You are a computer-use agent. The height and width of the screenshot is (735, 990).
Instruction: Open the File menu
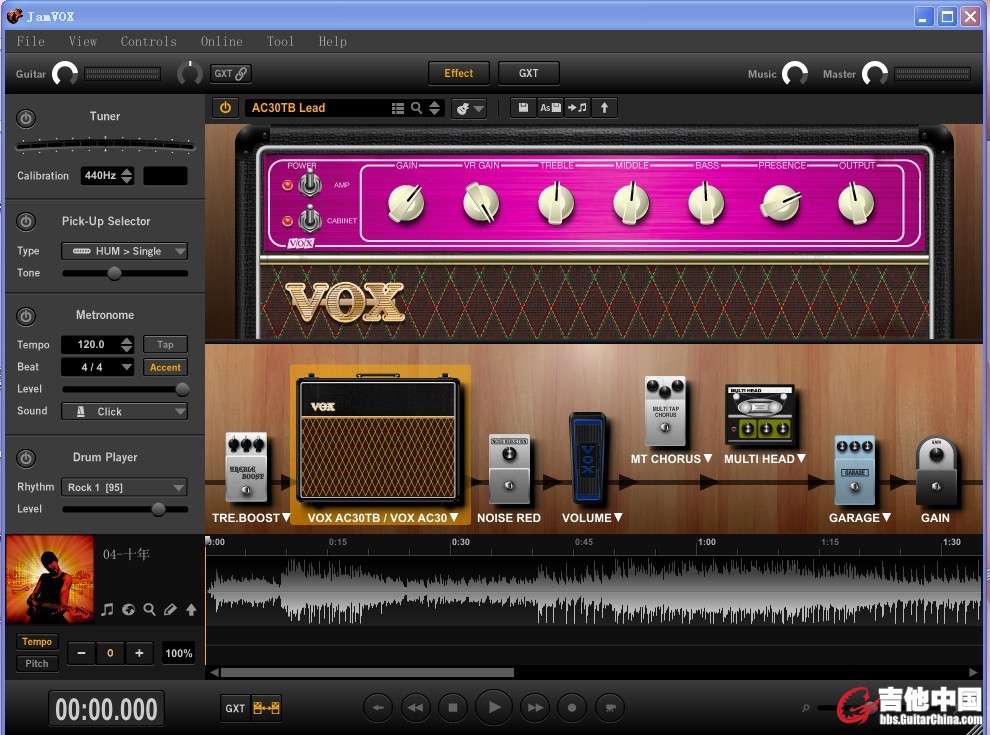(30, 42)
